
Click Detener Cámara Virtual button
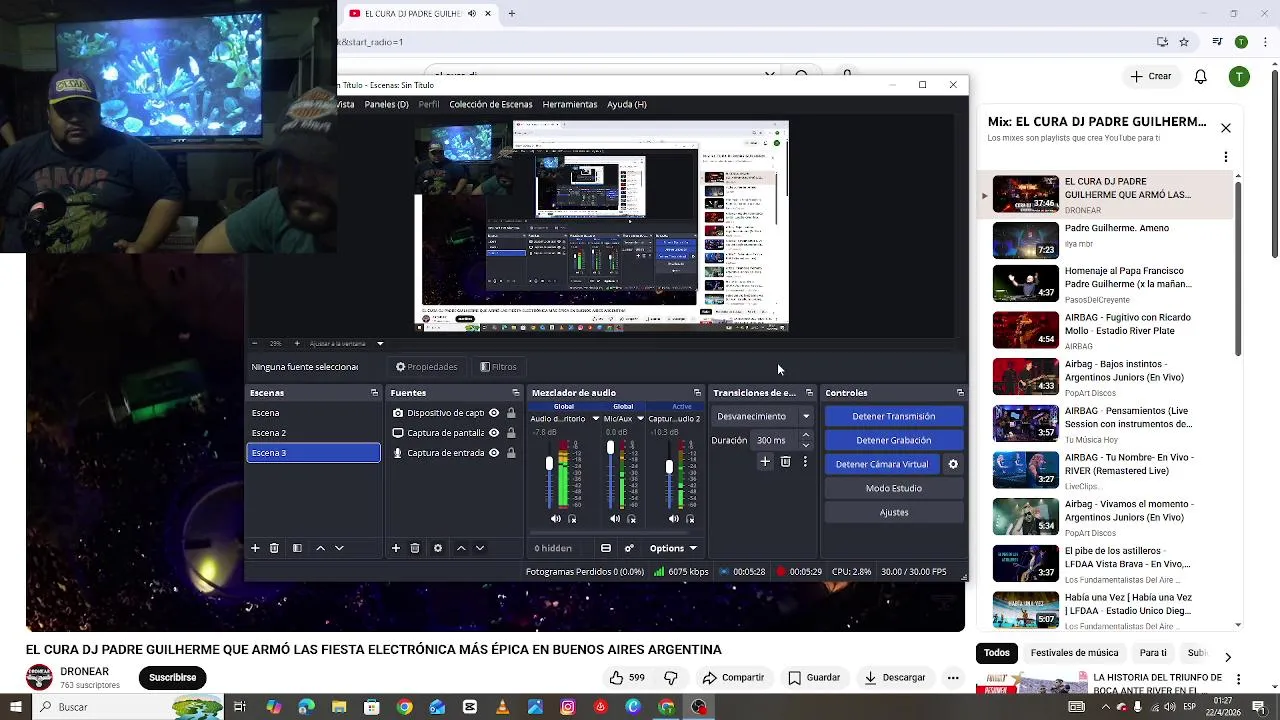point(882,464)
